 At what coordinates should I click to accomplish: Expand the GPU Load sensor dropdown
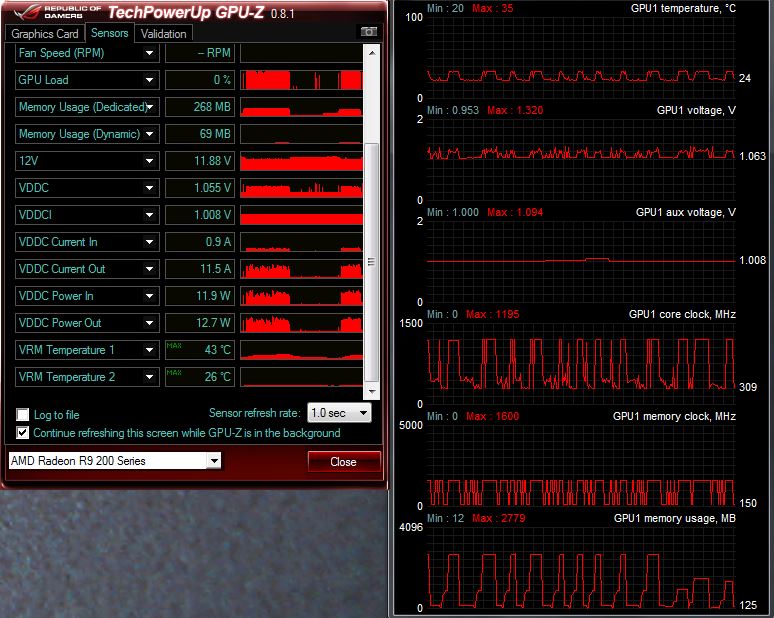pos(149,80)
